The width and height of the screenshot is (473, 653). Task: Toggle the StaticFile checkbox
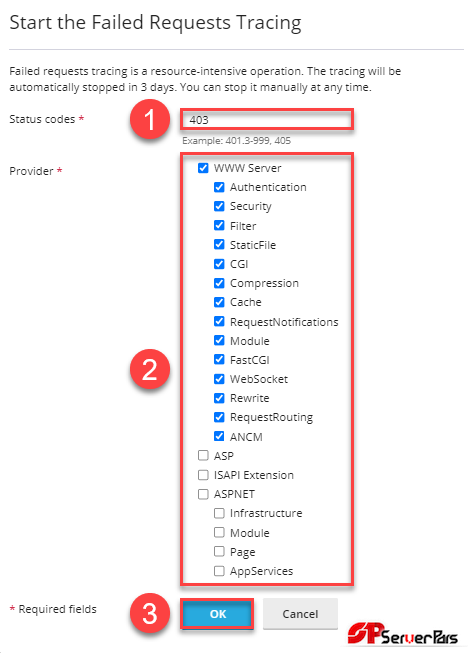(x=219, y=244)
